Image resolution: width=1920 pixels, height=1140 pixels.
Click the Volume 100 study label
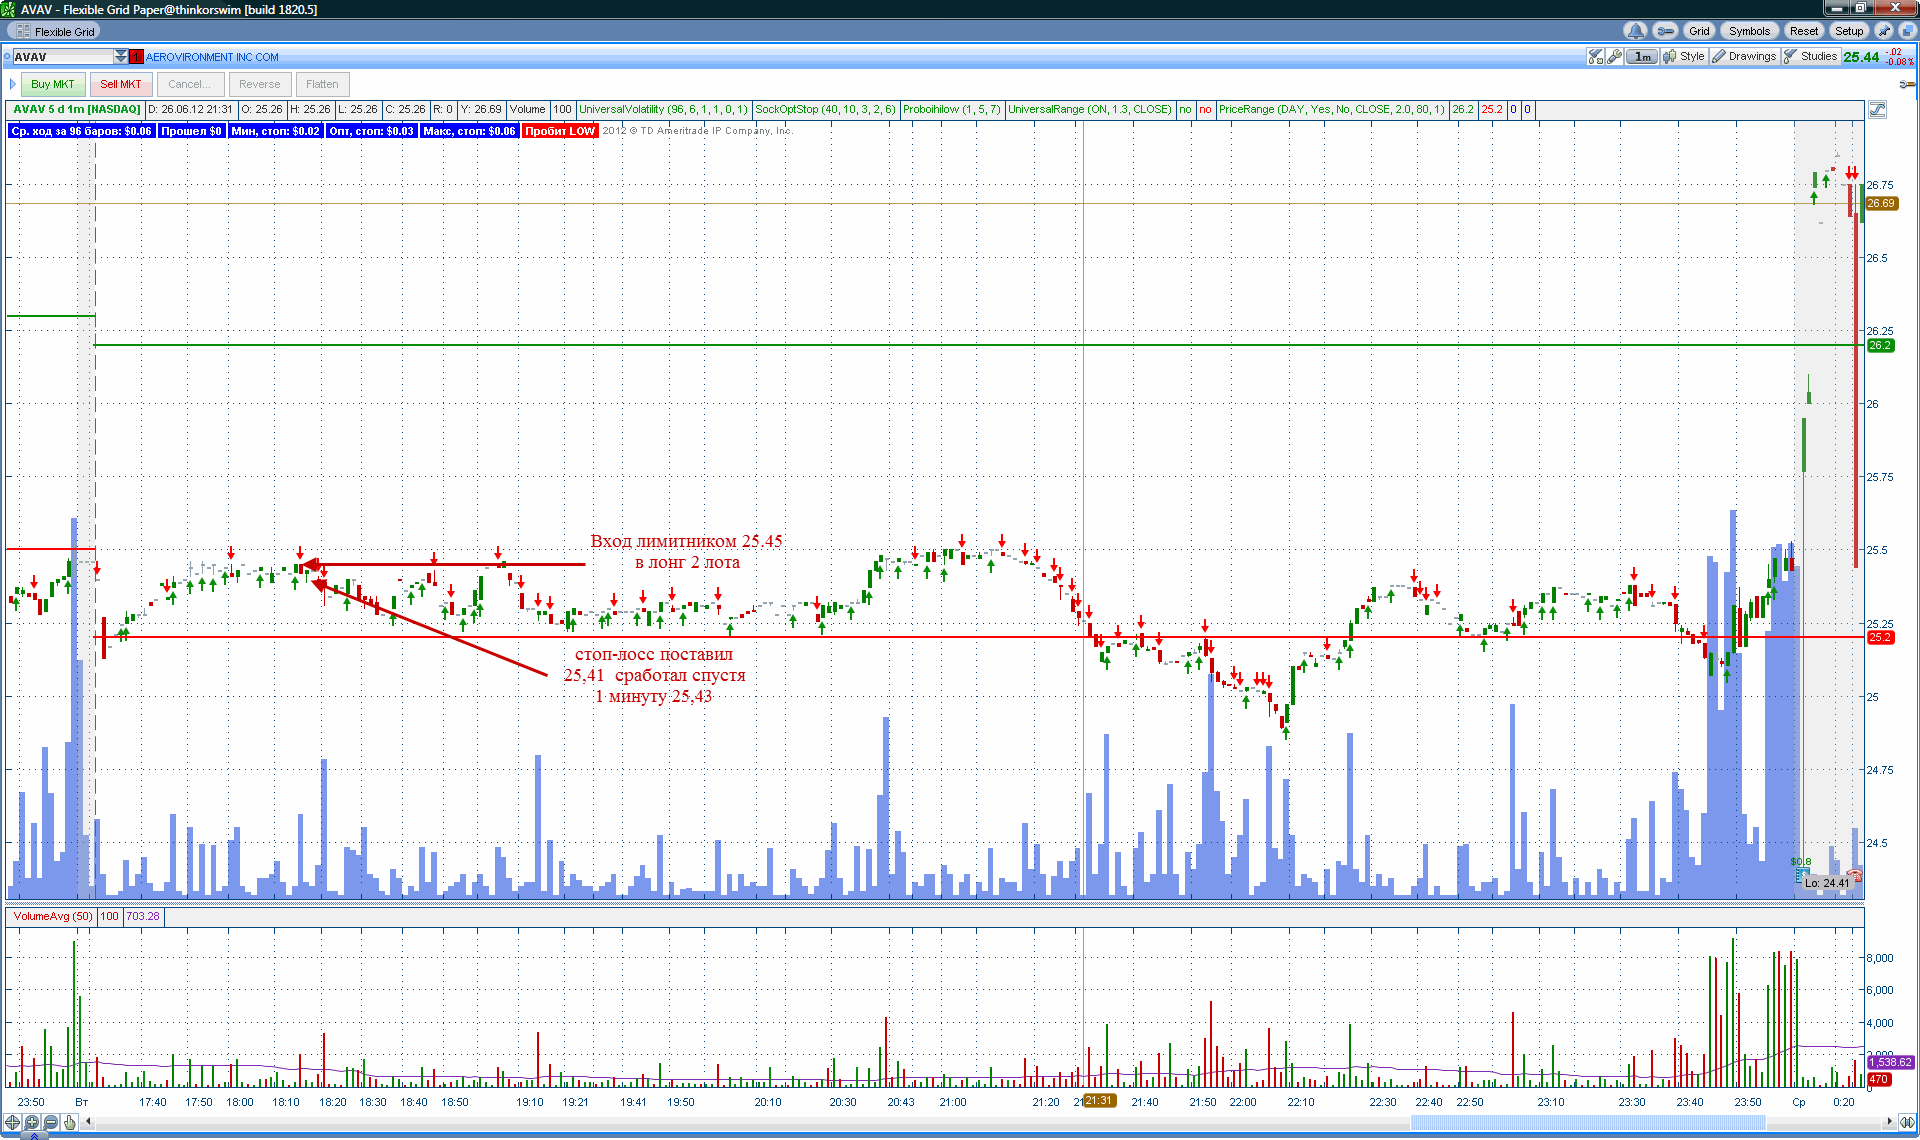tap(541, 109)
